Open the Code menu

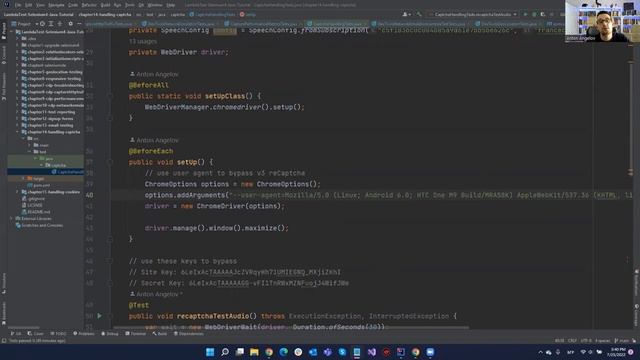[73, 5]
